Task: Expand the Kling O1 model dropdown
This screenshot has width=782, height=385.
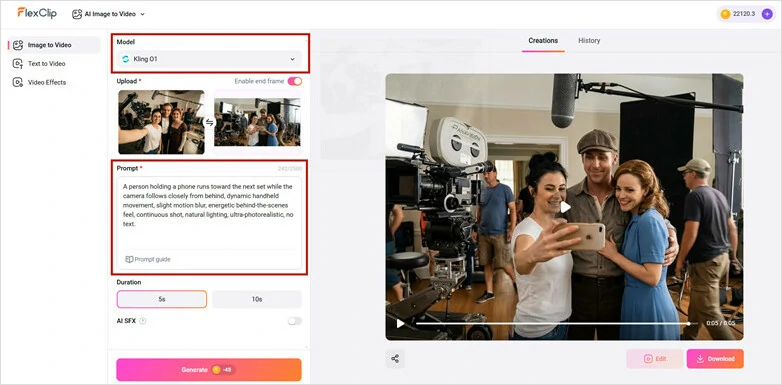Action: point(209,59)
